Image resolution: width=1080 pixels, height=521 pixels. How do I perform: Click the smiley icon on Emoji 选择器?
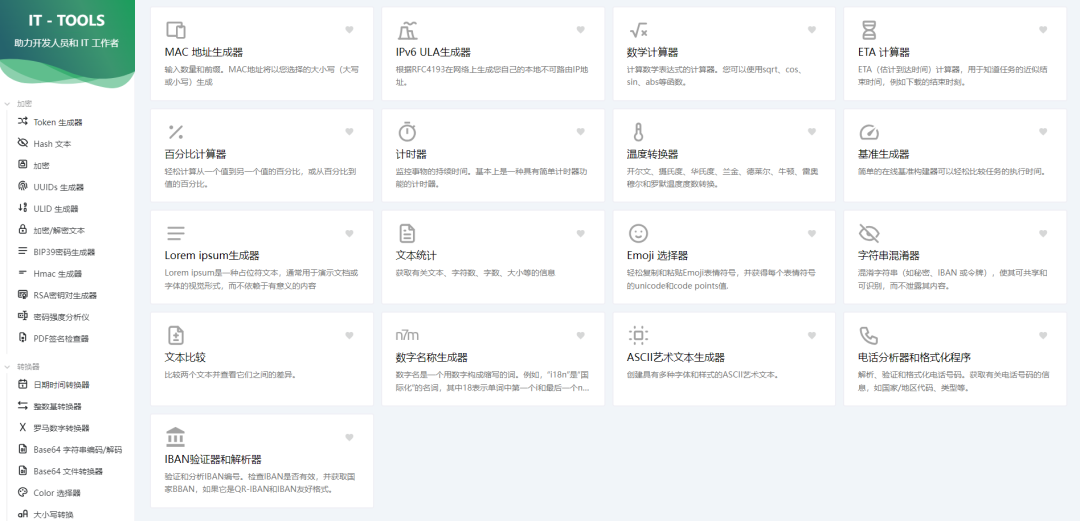point(638,233)
